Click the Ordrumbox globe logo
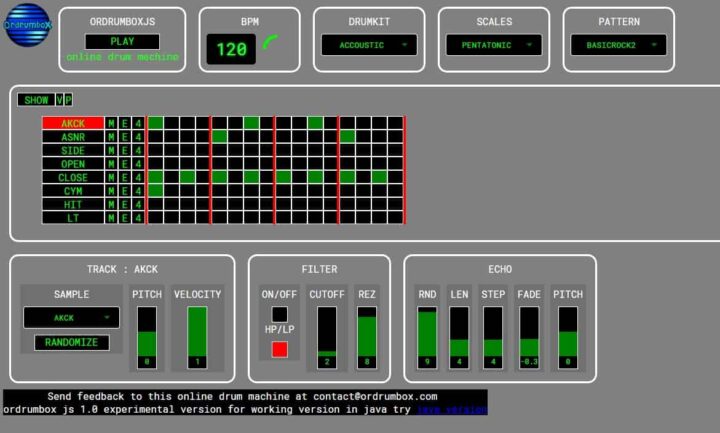The image size is (720, 433). tap(28, 27)
